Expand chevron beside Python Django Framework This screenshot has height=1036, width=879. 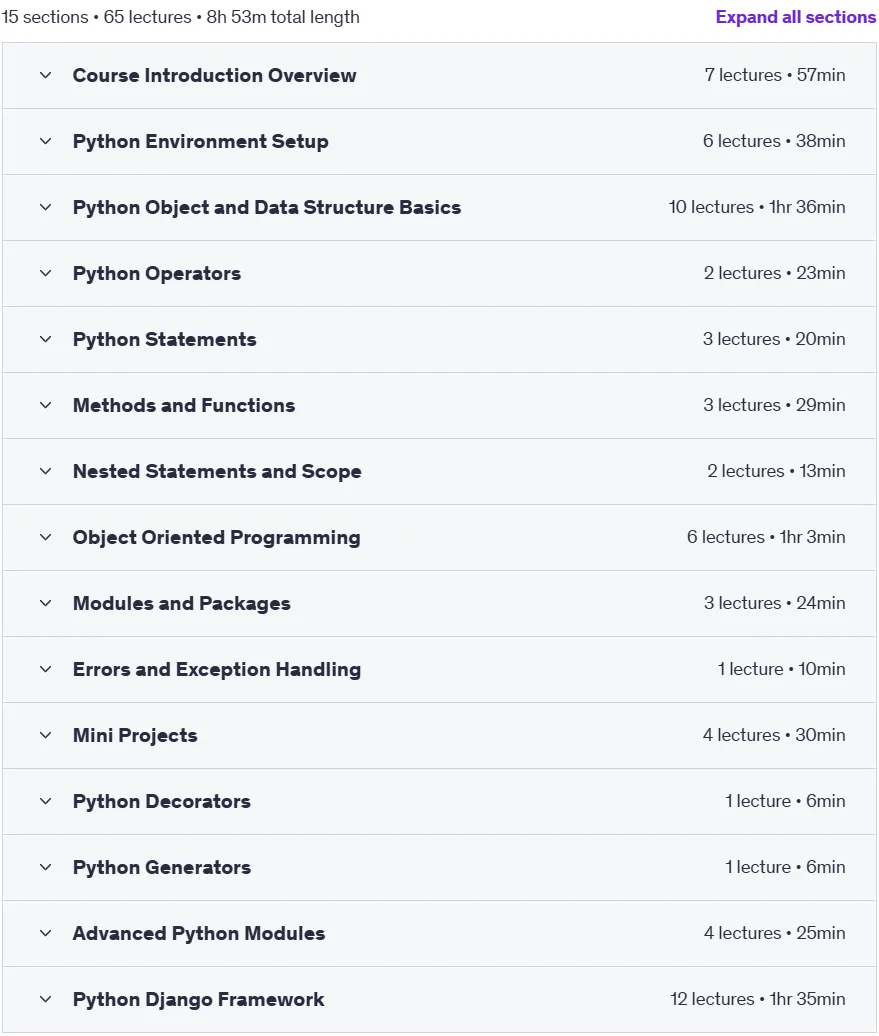click(x=46, y=1000)
